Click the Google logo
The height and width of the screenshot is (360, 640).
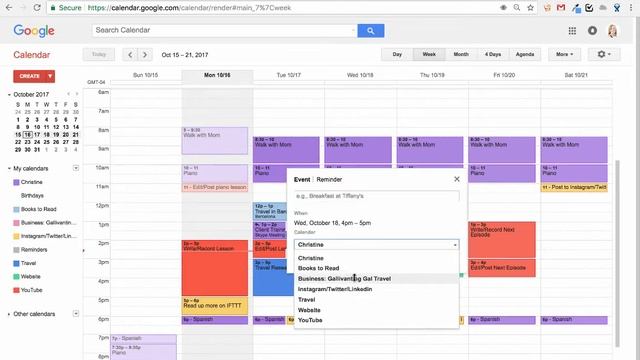pos(34,31)
